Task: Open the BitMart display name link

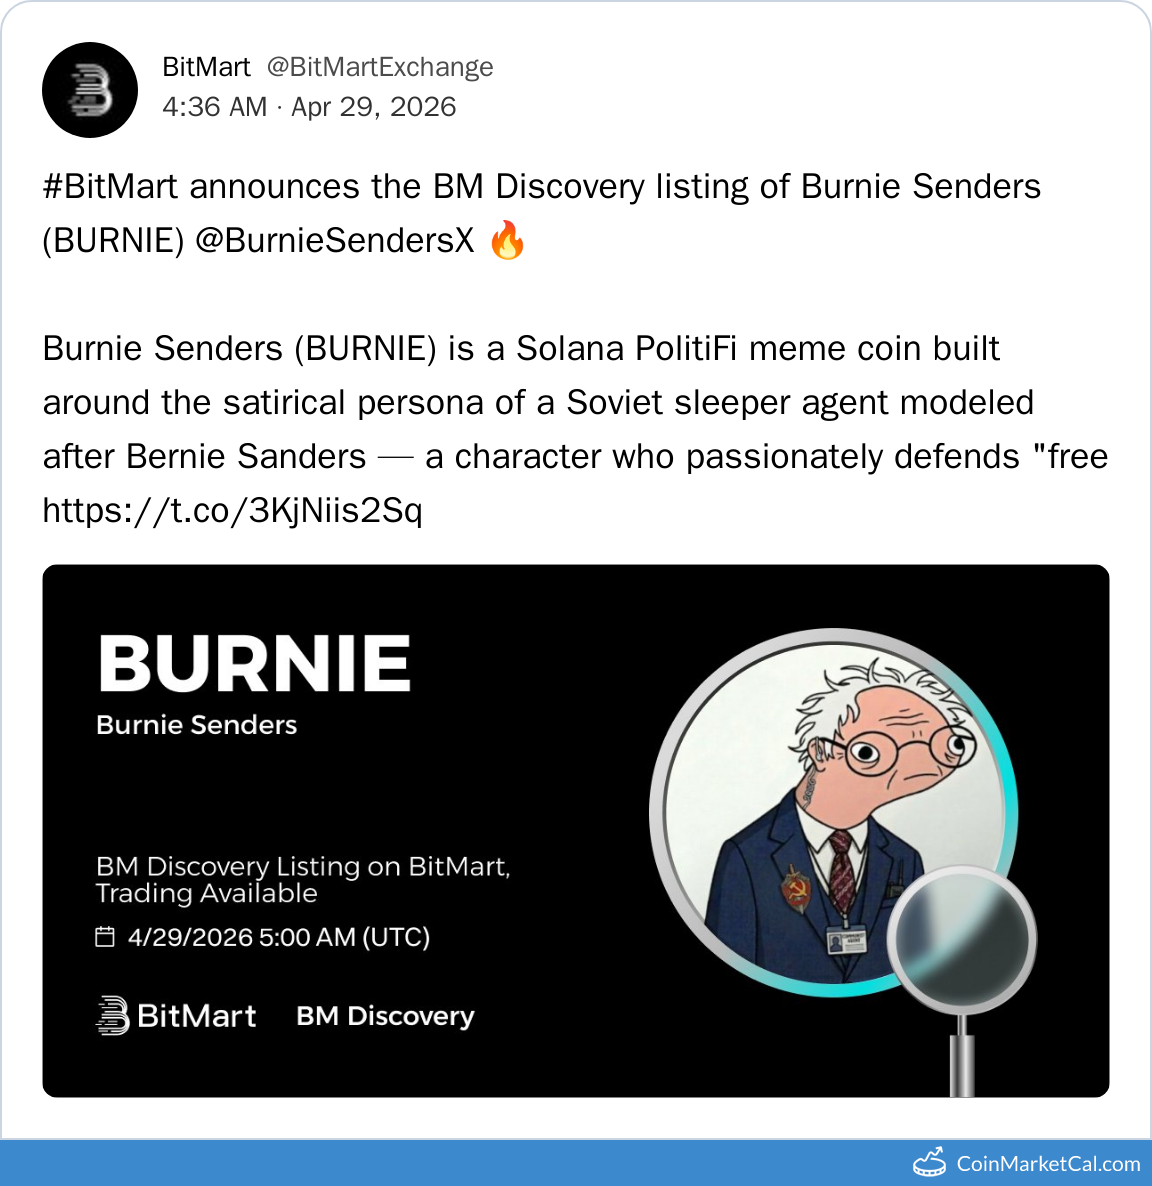Action: (206, 67)
